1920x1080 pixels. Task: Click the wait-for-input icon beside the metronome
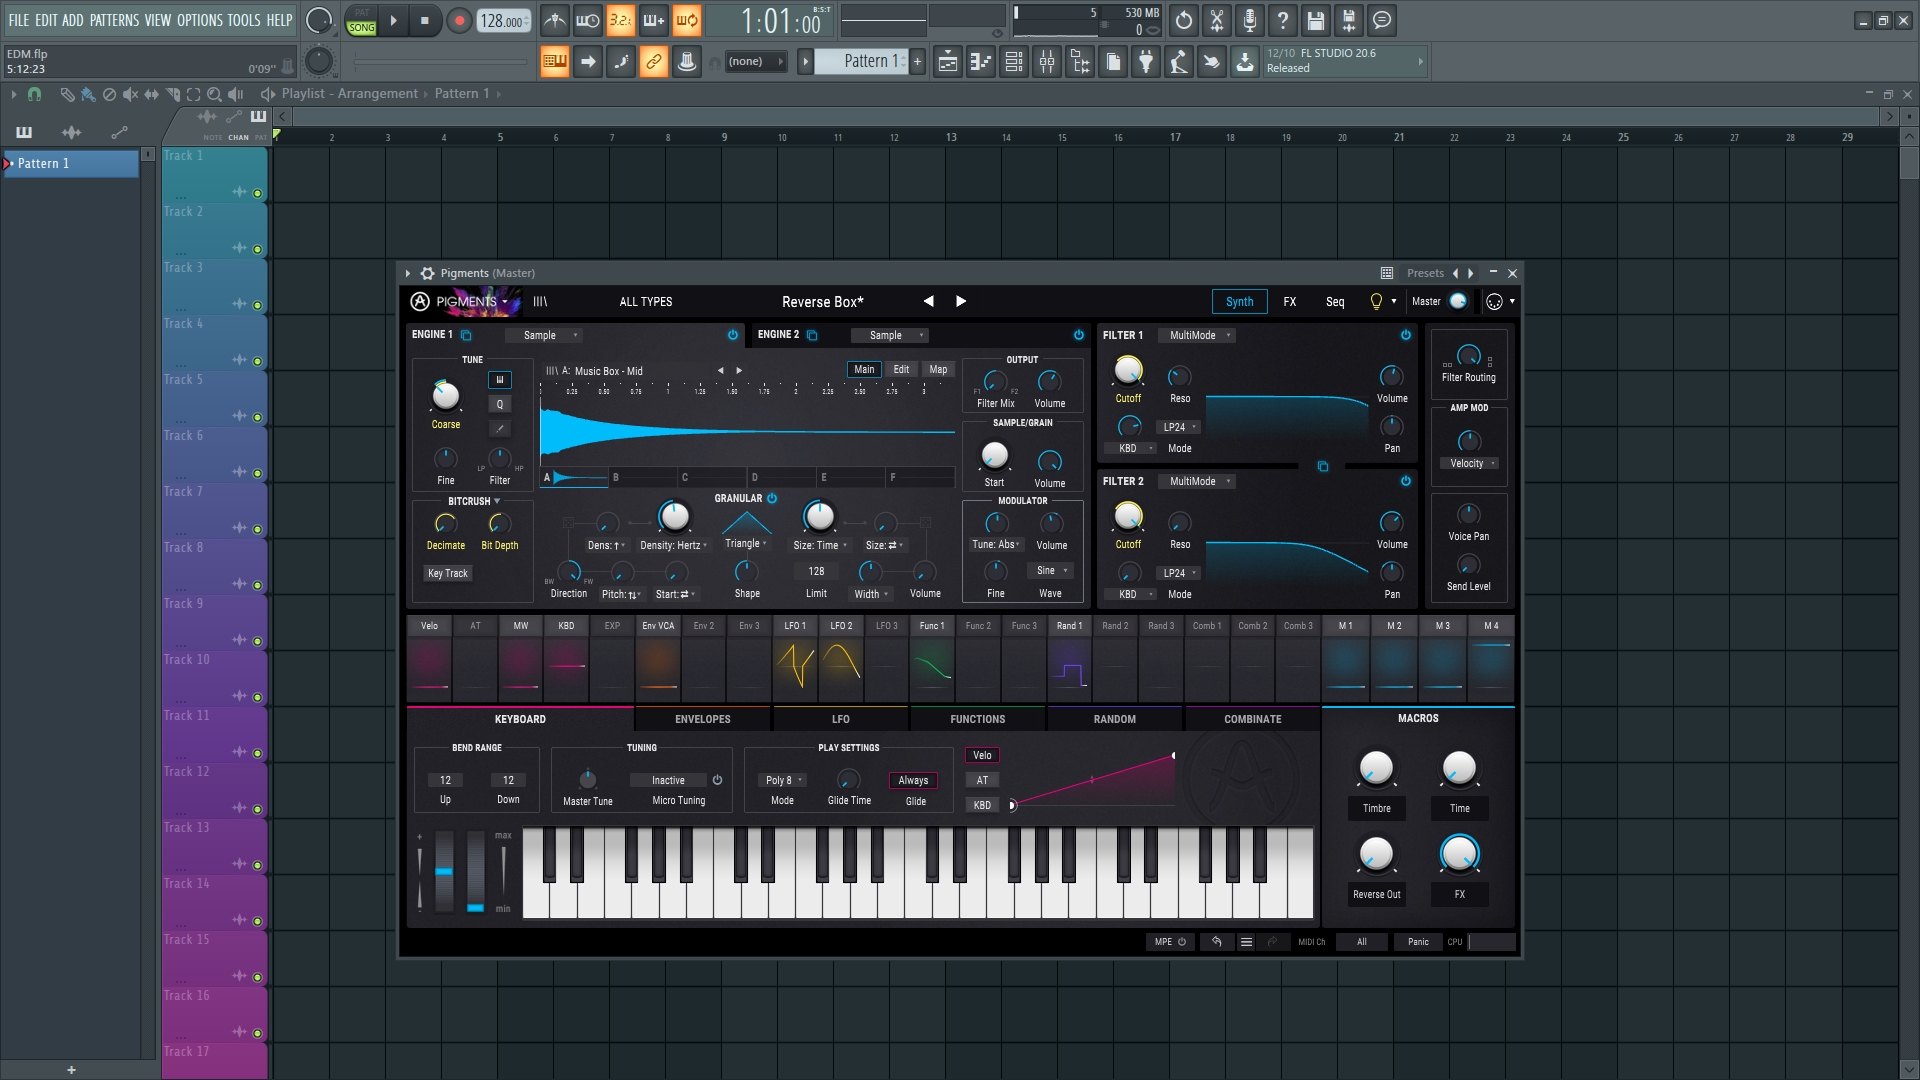pos(588,20)
